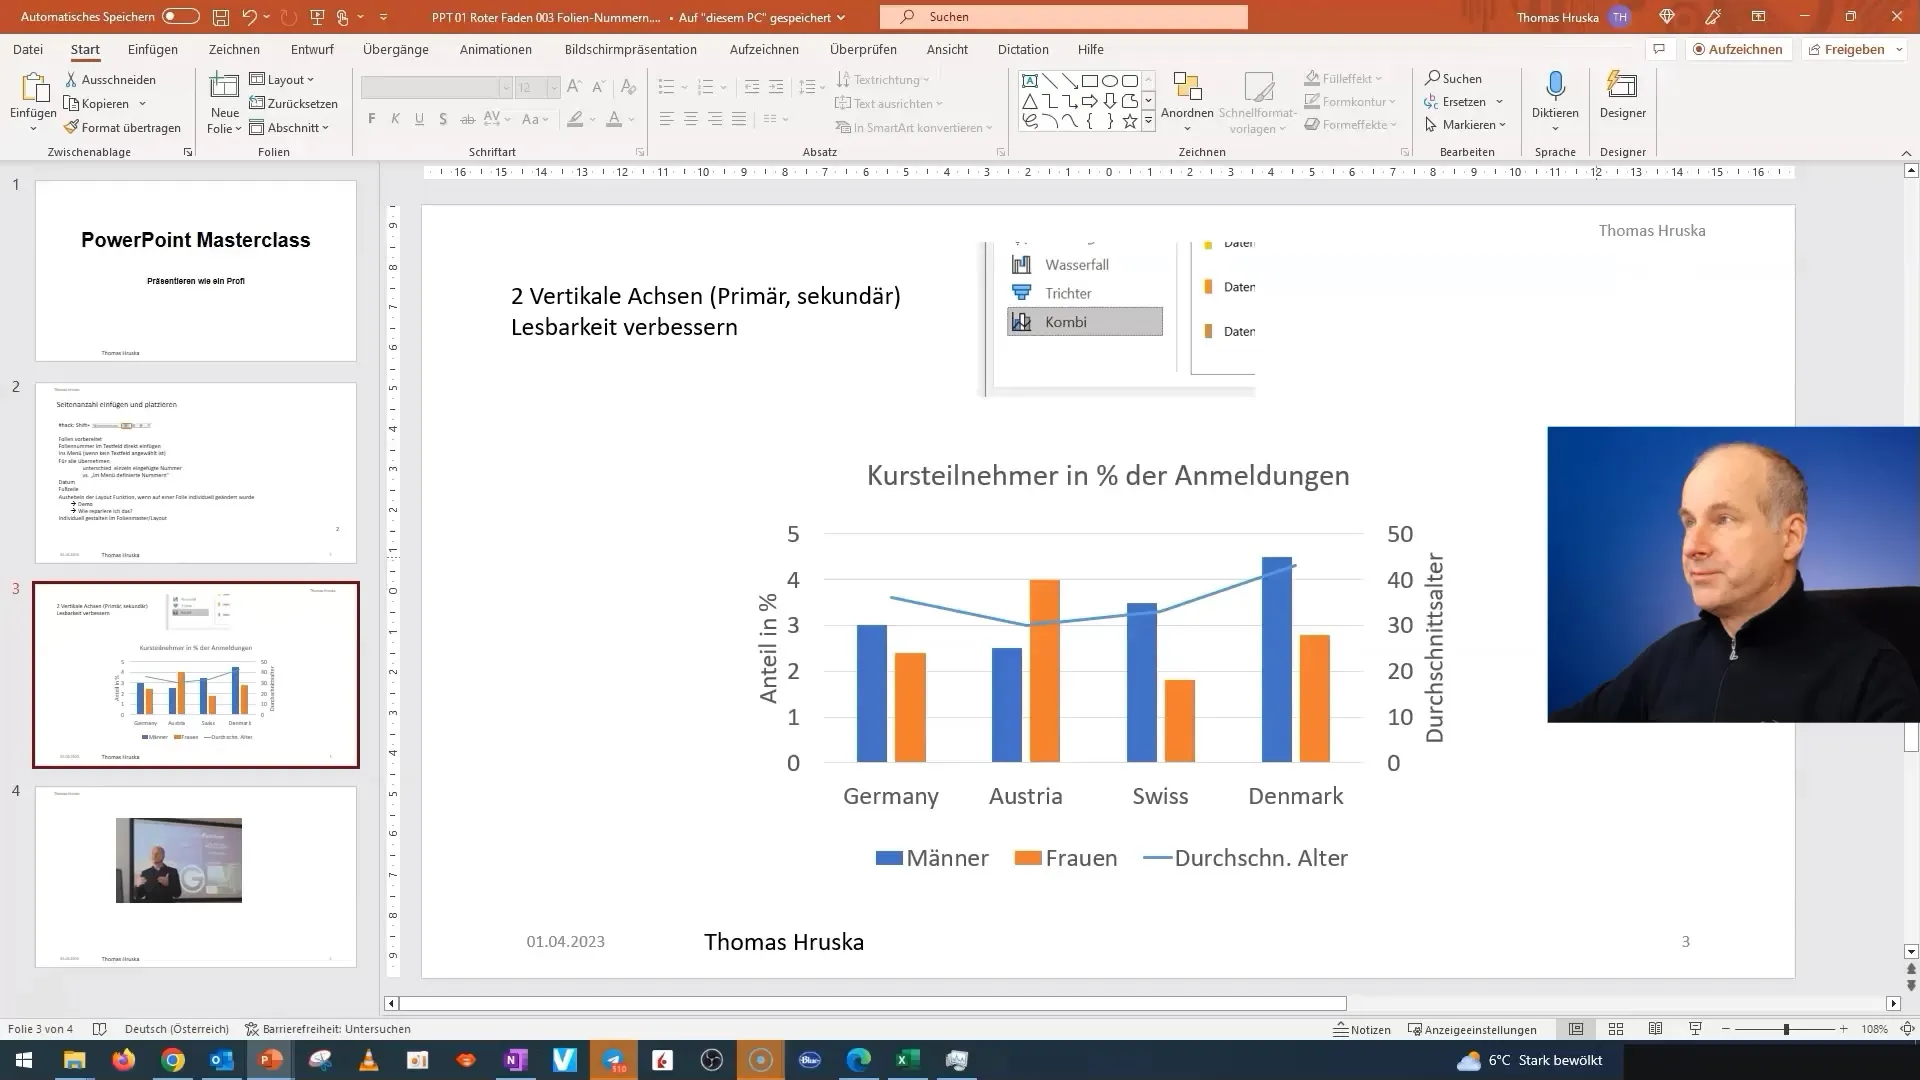Open the Start ribbon tab
The image size is (1920, 1080).
(x=84, y=49)
